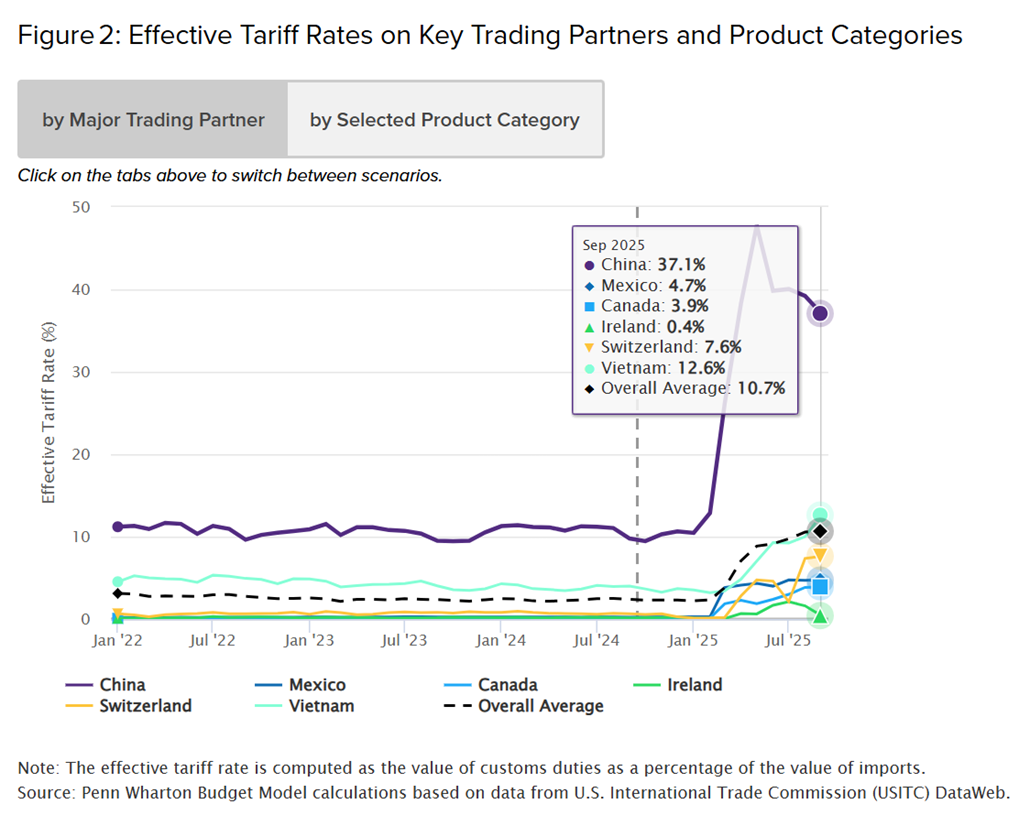Click the blue Canada square marker

click(x=820, y=587)
